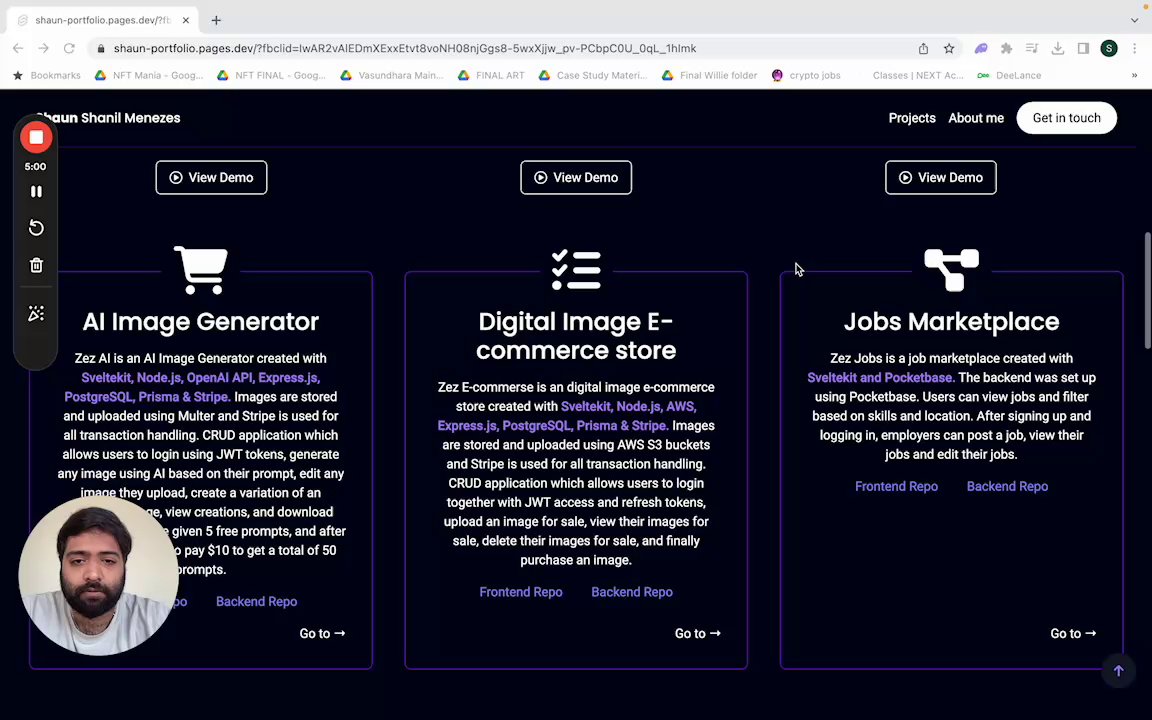1152x720 pixels.
Task: Restart the recording using the rewind icon
Action: tap(36, 228)
